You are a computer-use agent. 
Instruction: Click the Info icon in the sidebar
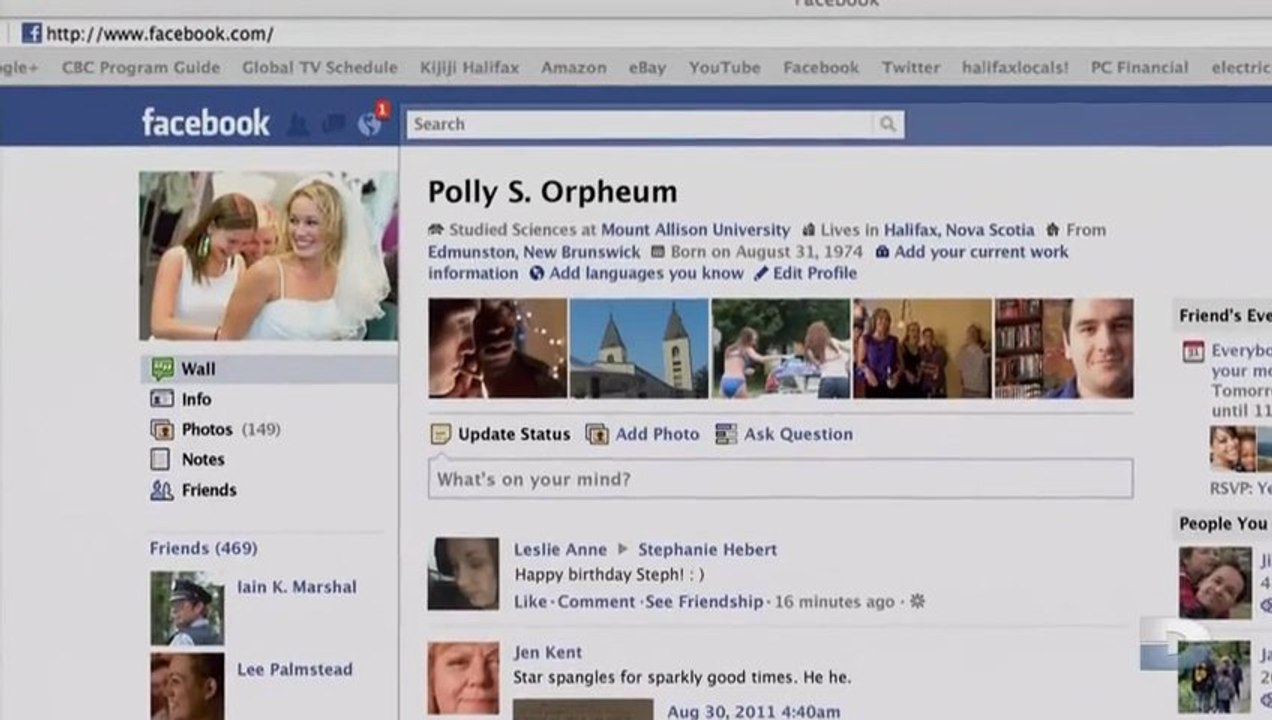162,399
